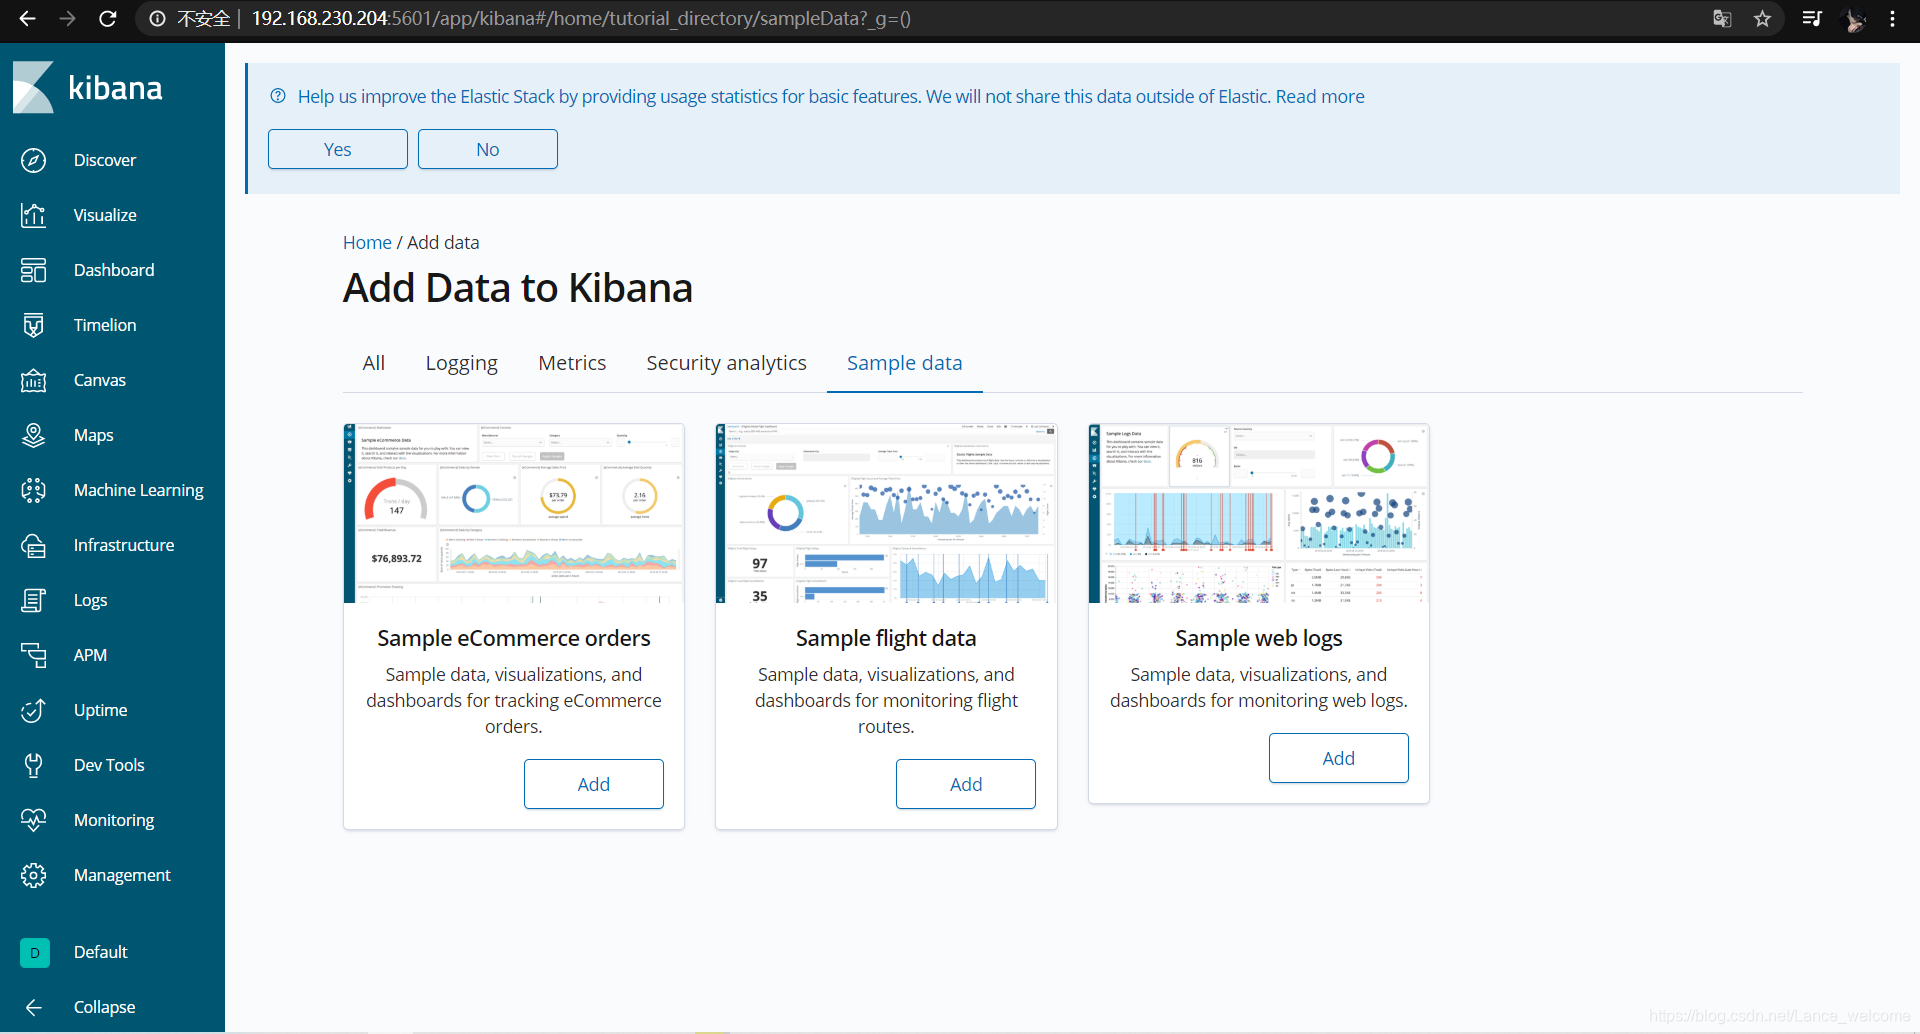Open the Chrome browser menu
The height and width of the screenshot is (1034, 1920).
[x=1893, y=18]
